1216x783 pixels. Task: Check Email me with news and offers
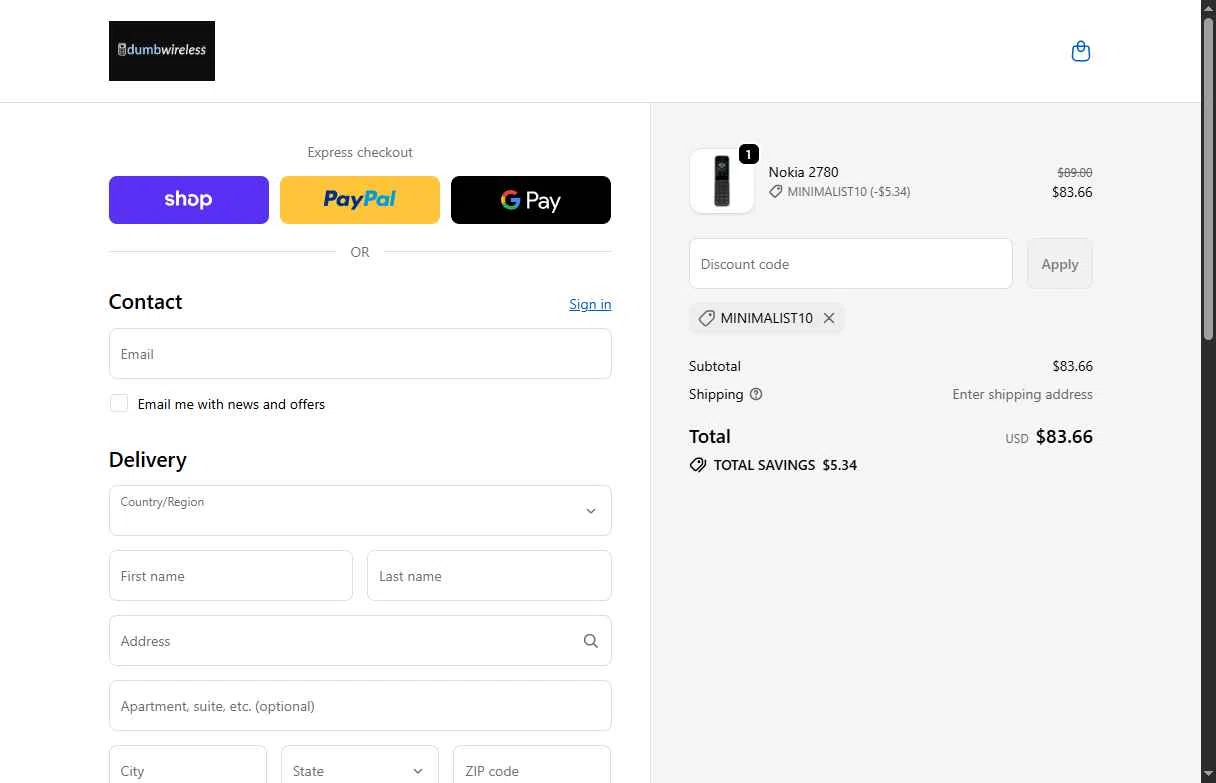tap(119, 403)
